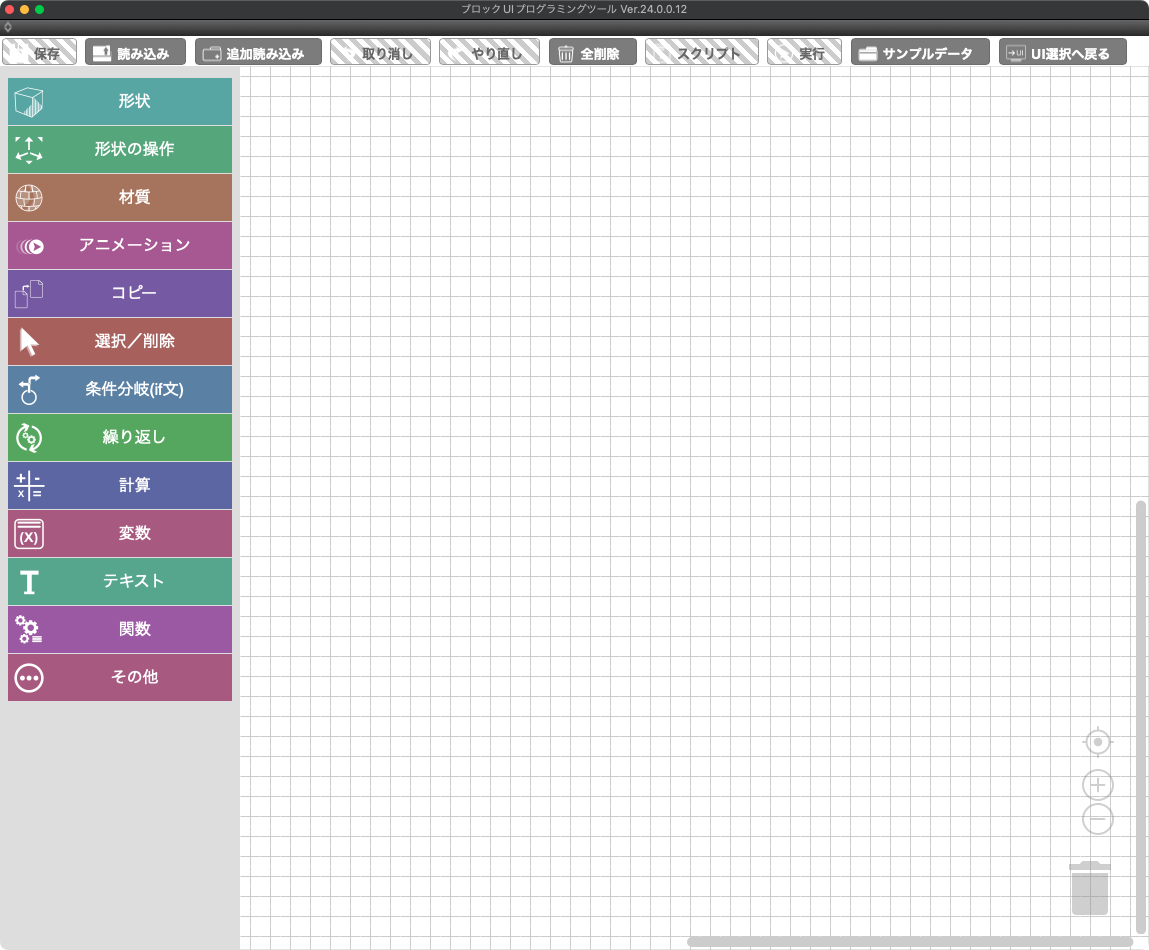Viewport: 1149px width, 950px height.
Task: Open the その他 (other) category
Action: (x=120, y=677)
